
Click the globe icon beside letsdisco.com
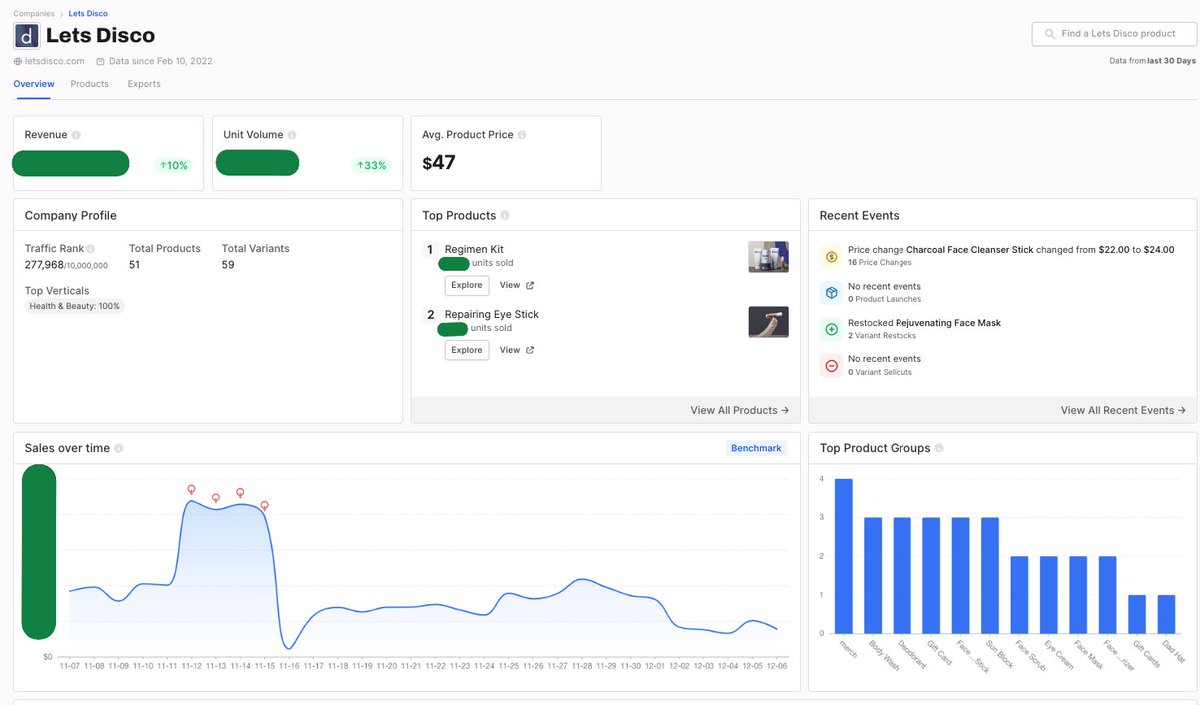click(18, 62)
